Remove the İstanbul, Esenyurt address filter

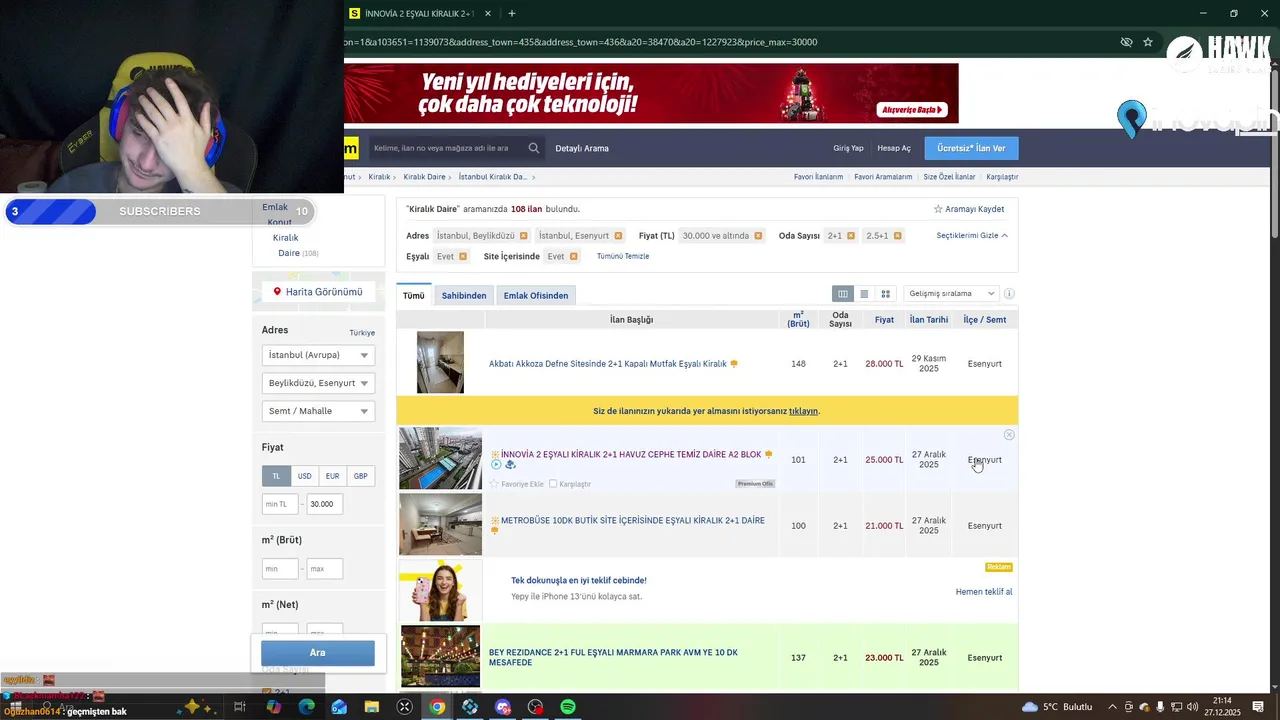click(618, 236)
